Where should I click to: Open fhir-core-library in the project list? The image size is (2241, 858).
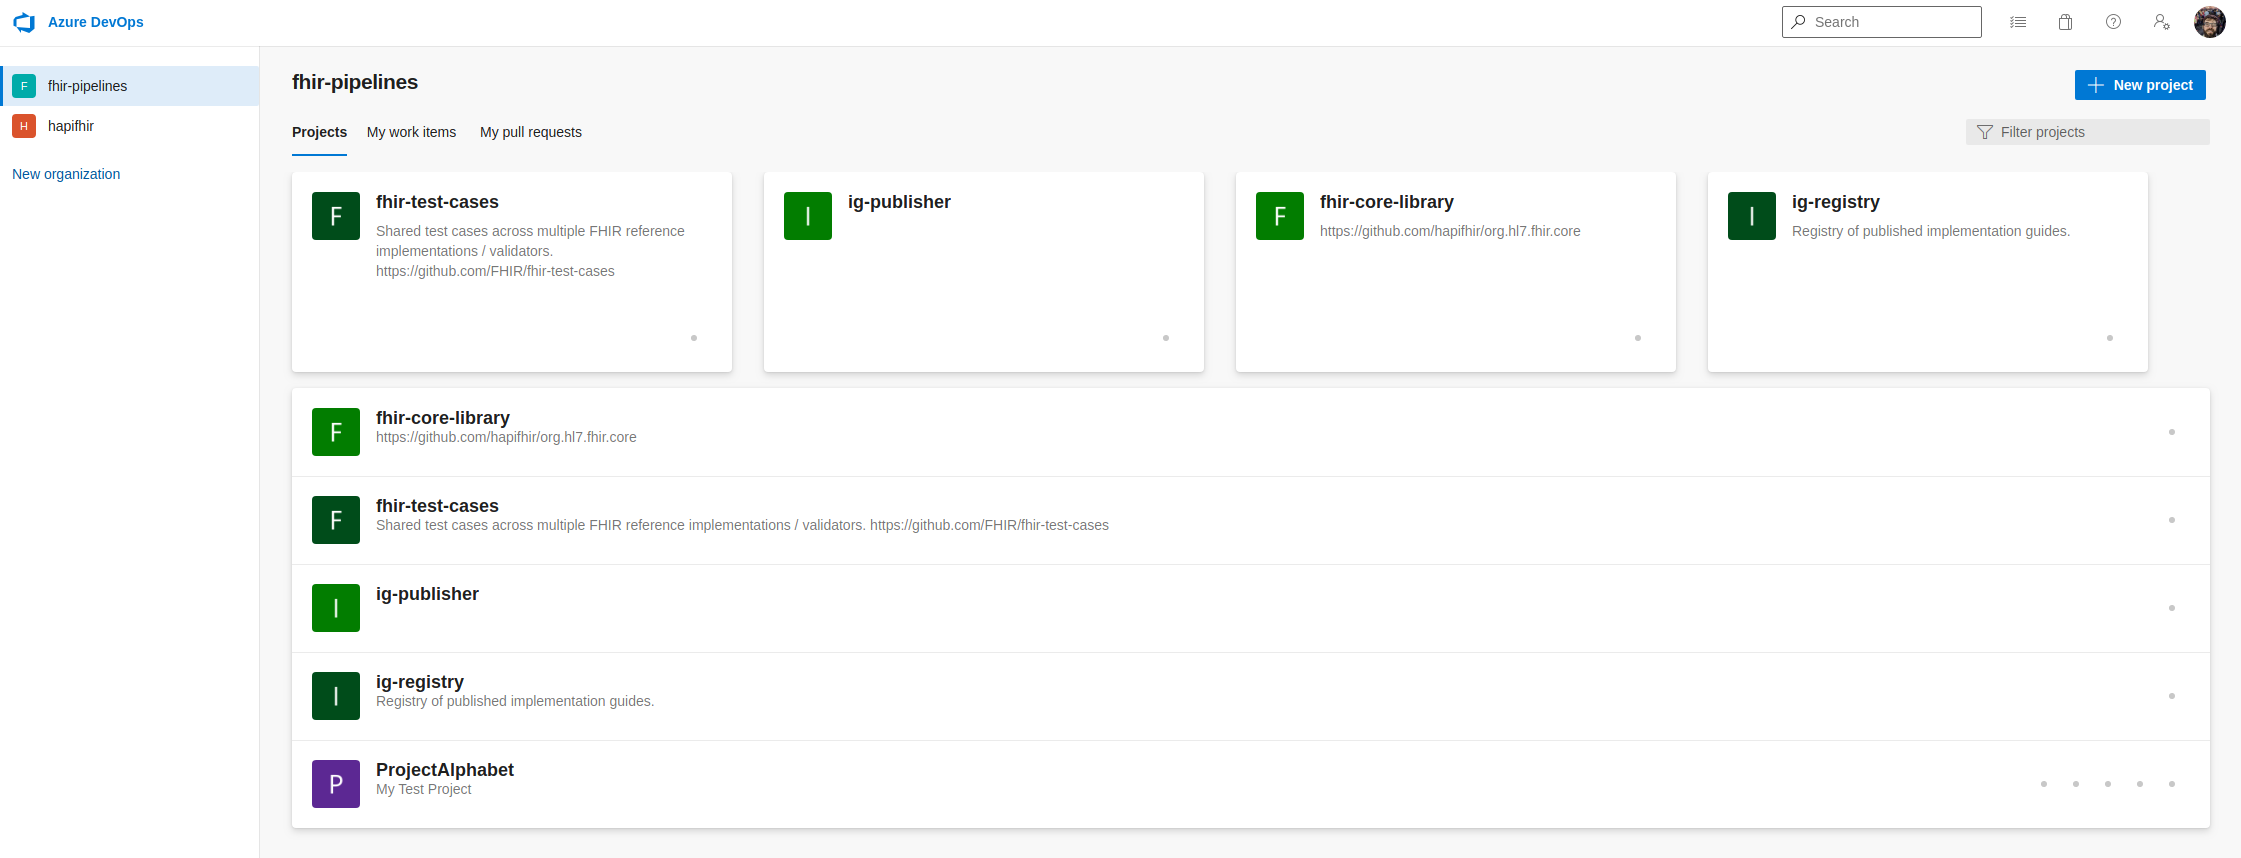pos(443,418)
